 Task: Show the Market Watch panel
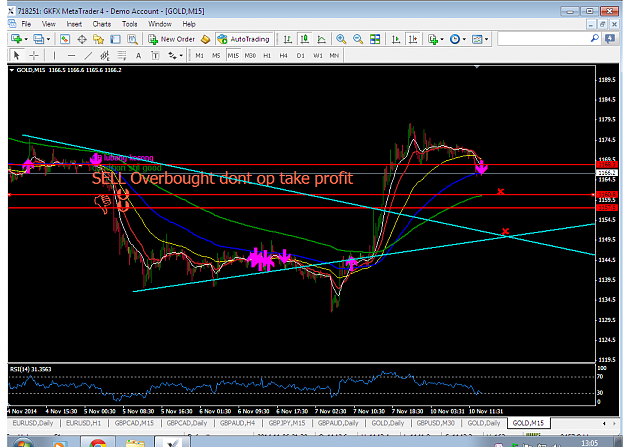(65, 39)
